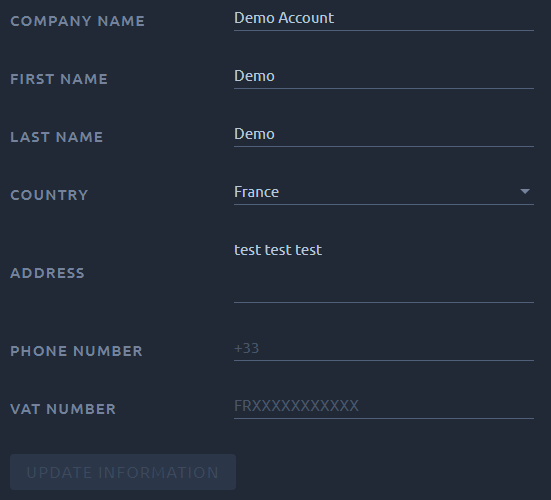Click the 'Demo' text in Last Name
Image resolution: width=551 pixels, height=500 pixels.
254,134
